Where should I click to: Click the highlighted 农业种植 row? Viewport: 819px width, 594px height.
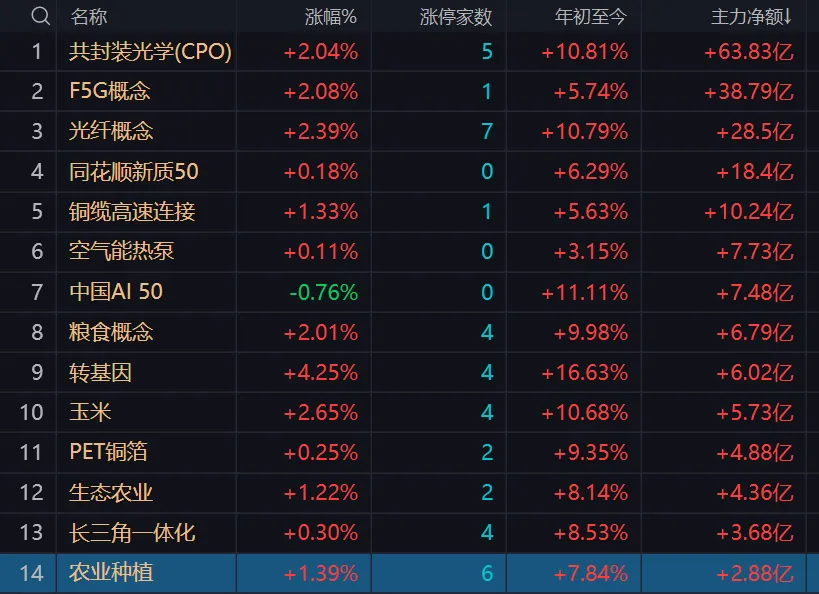pyautogui.click(x=410, y=573)
